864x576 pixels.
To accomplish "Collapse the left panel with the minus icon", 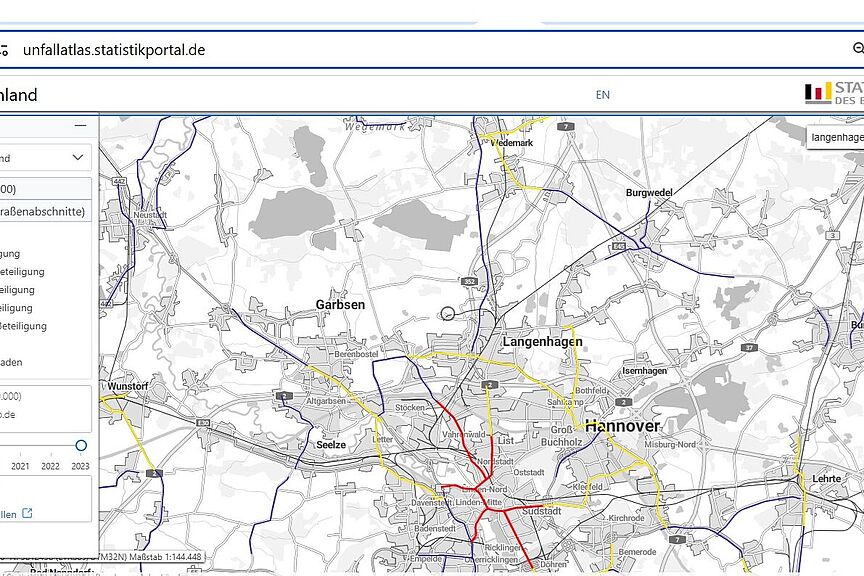I will [80, 125].
